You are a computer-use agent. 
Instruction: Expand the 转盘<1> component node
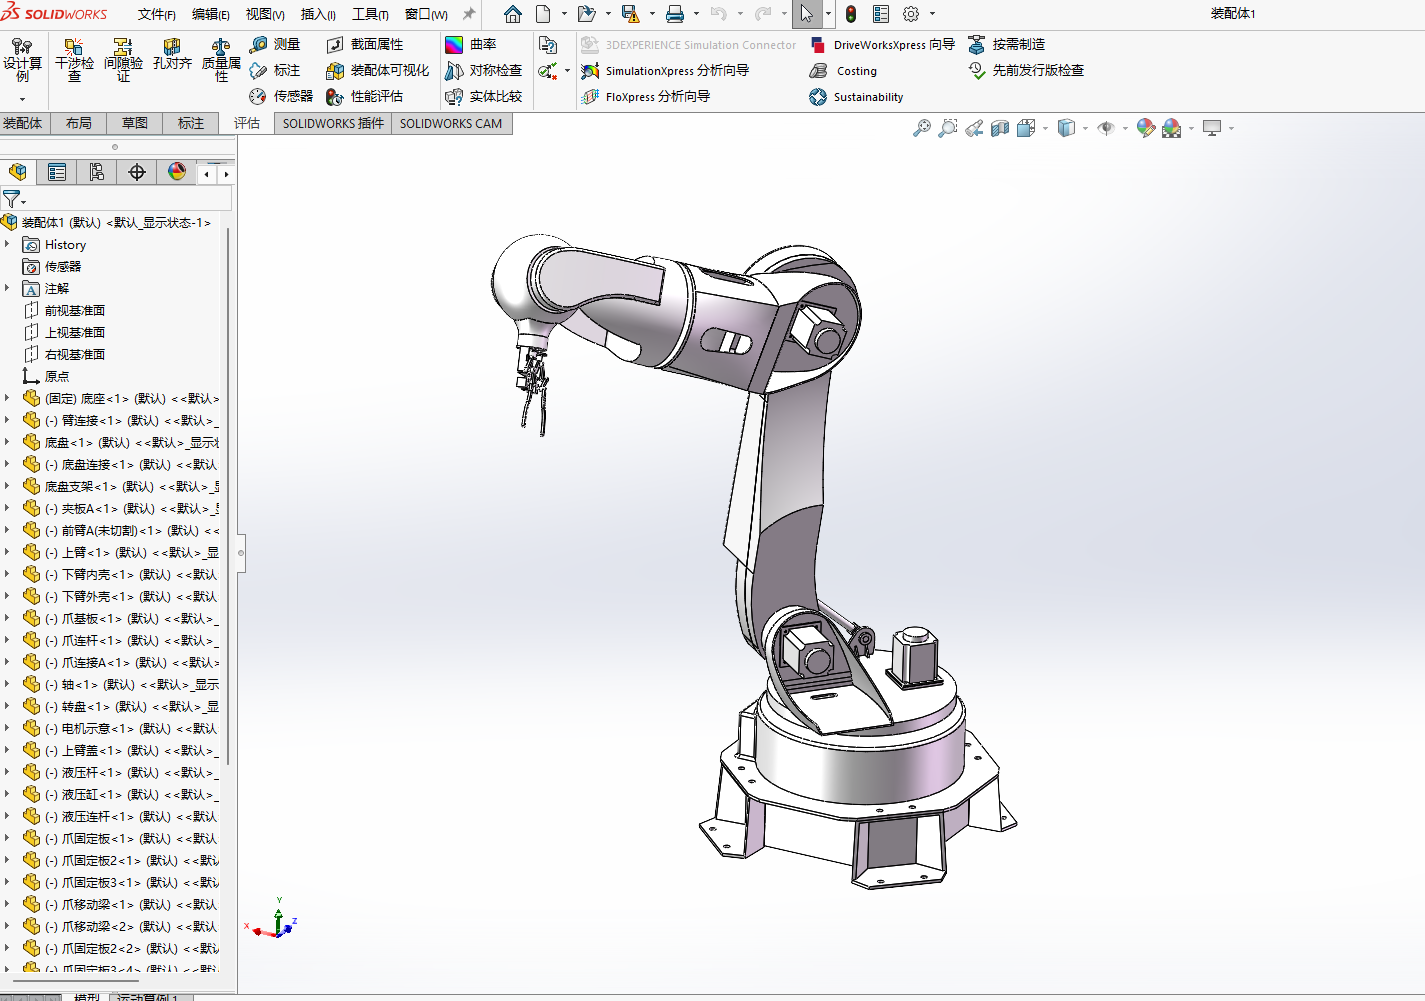point(7,706)
